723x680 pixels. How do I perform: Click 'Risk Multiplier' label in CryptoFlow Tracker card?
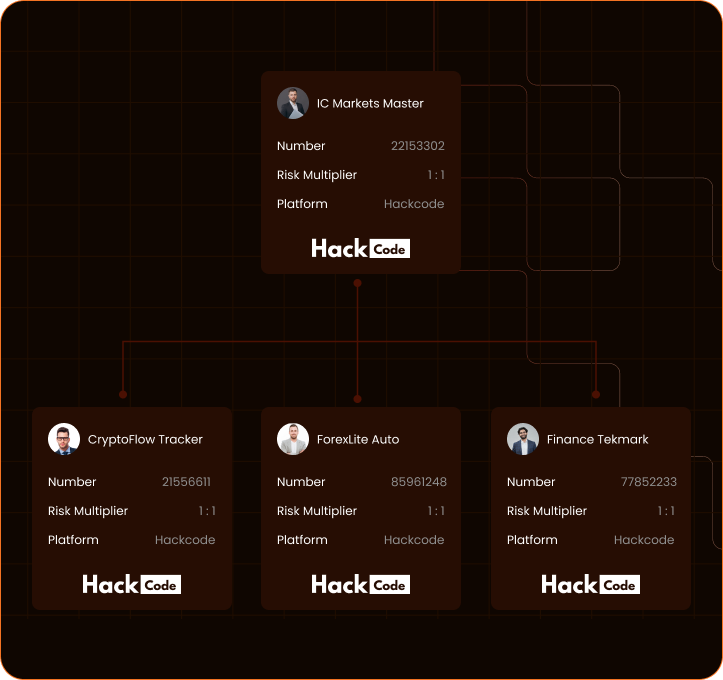(x=88, y=511)
